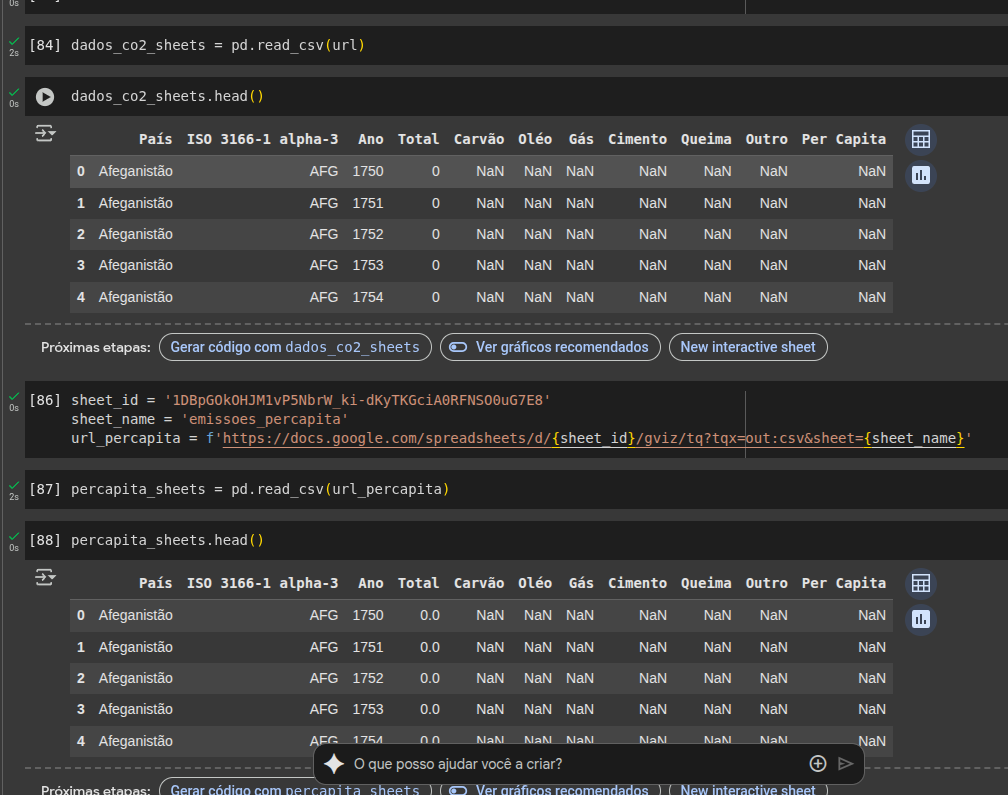
Task: Click 'Afeganistão' in row 2 of percapita_sheets table
Action: coord(136,678)
